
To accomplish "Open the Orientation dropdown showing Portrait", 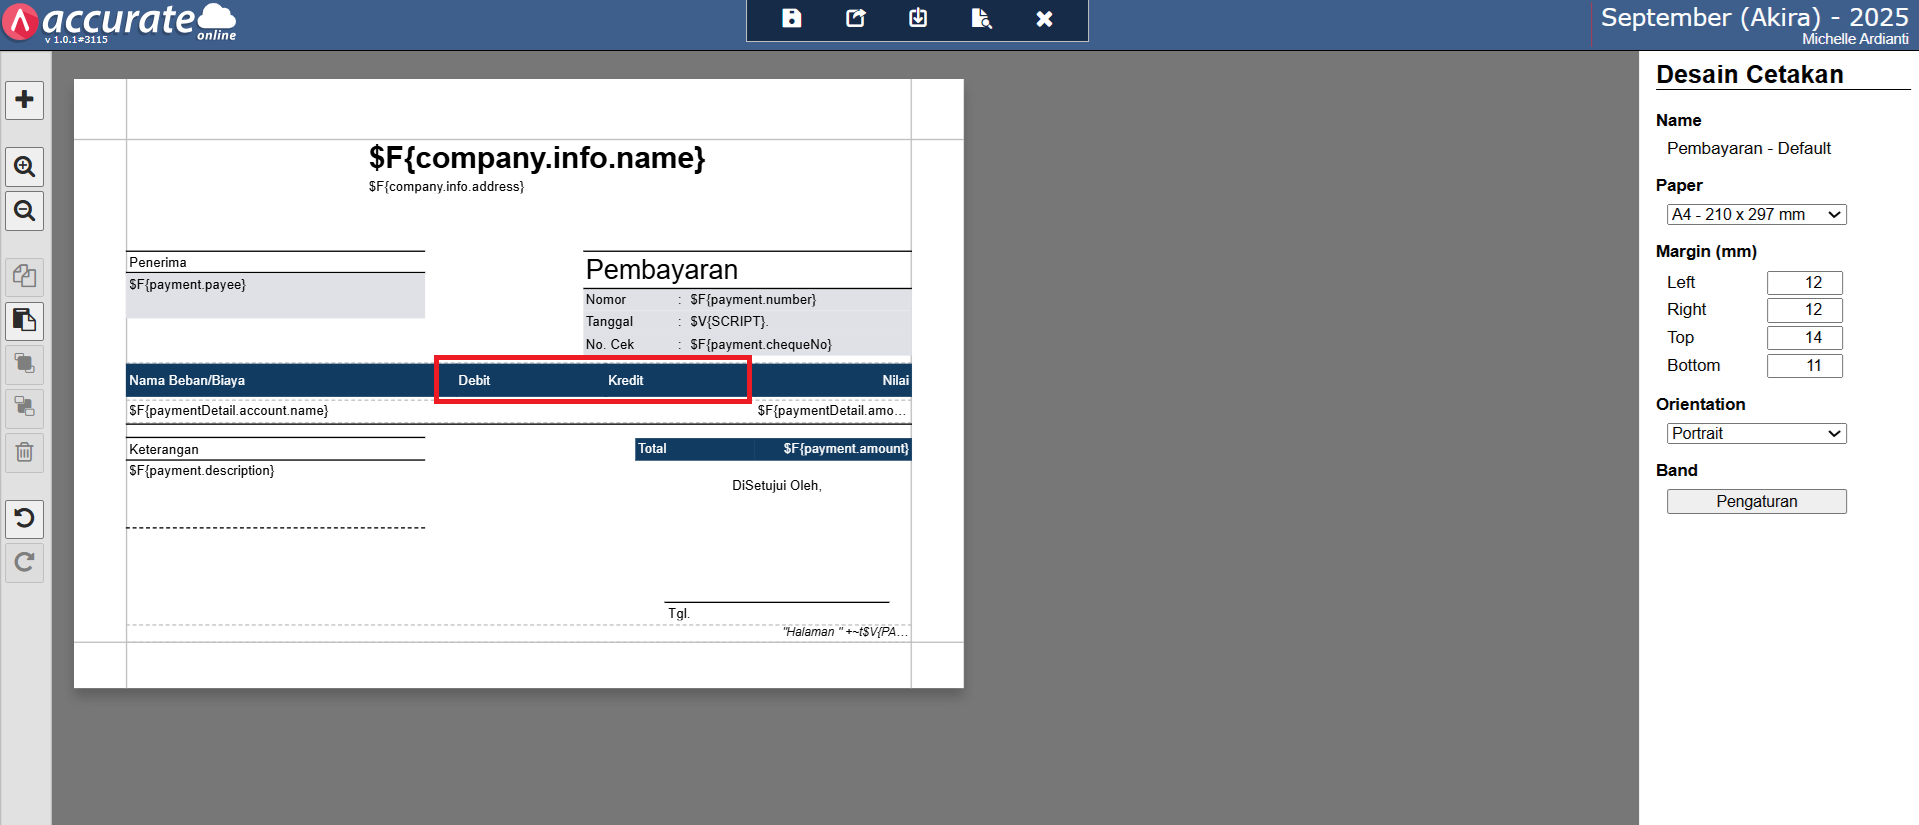I will (1755, 434).
